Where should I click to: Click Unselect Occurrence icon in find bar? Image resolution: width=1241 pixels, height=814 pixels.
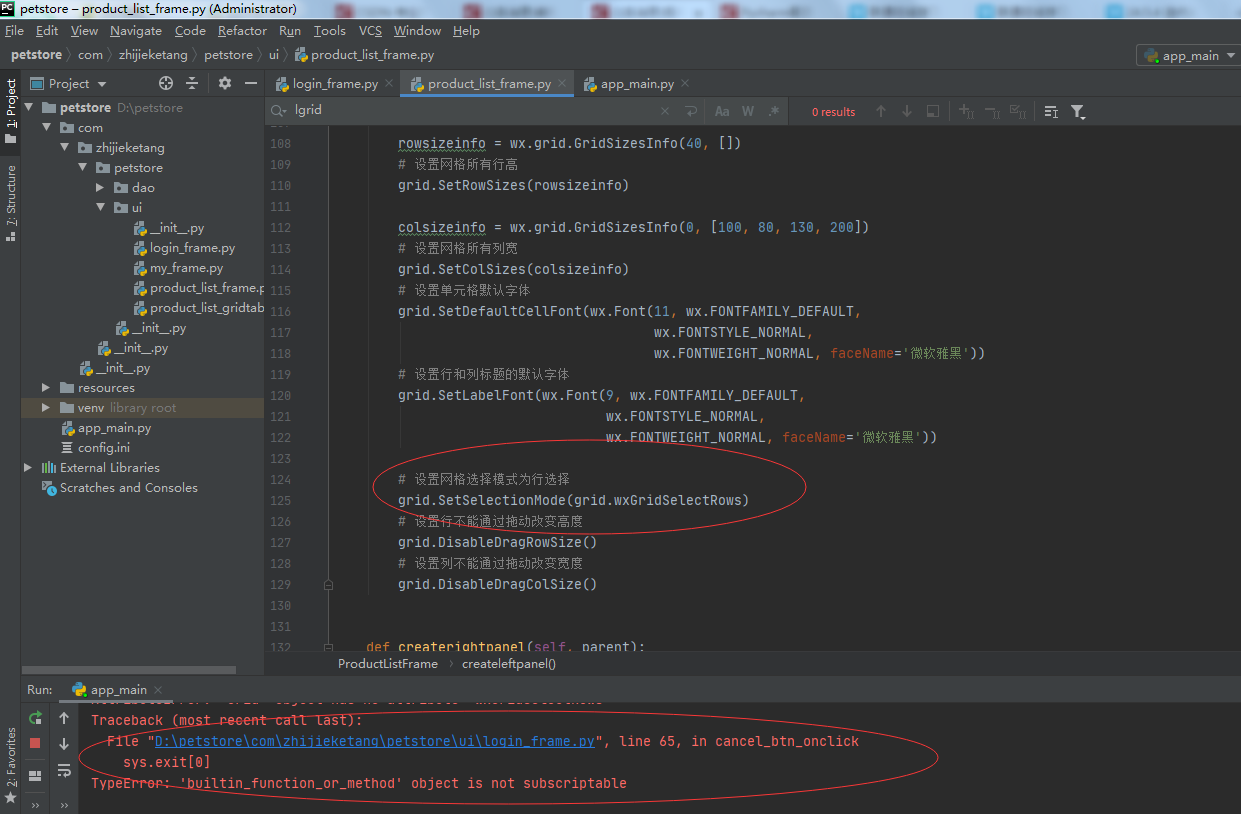[992, 111]
